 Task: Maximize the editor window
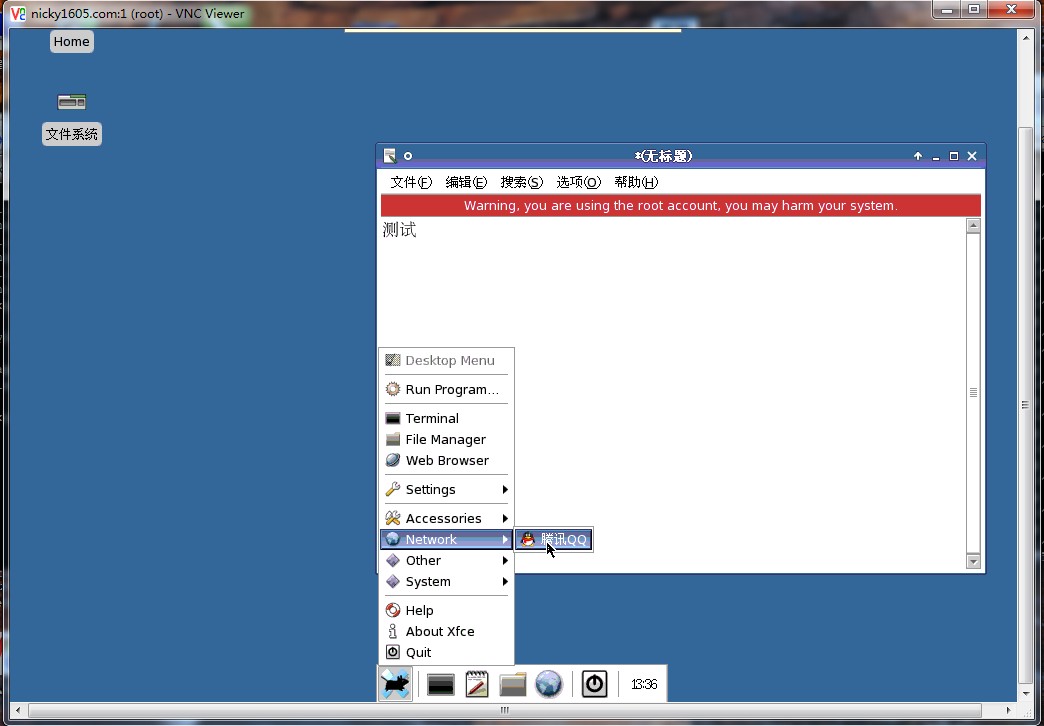tap(953, 156)
